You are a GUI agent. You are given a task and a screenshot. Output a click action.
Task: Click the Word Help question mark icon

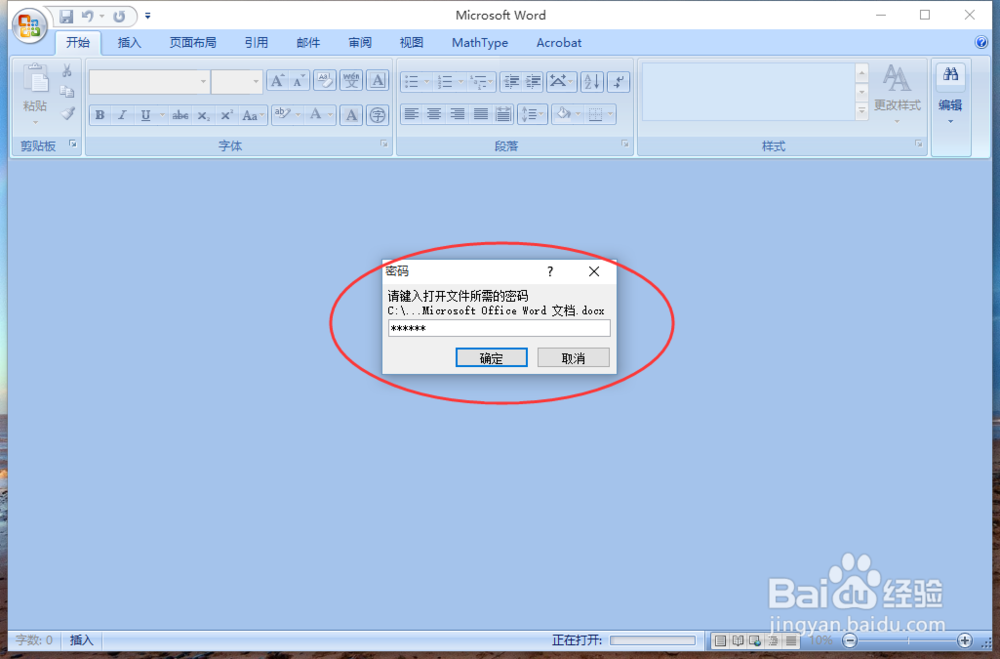coord(982,42)
